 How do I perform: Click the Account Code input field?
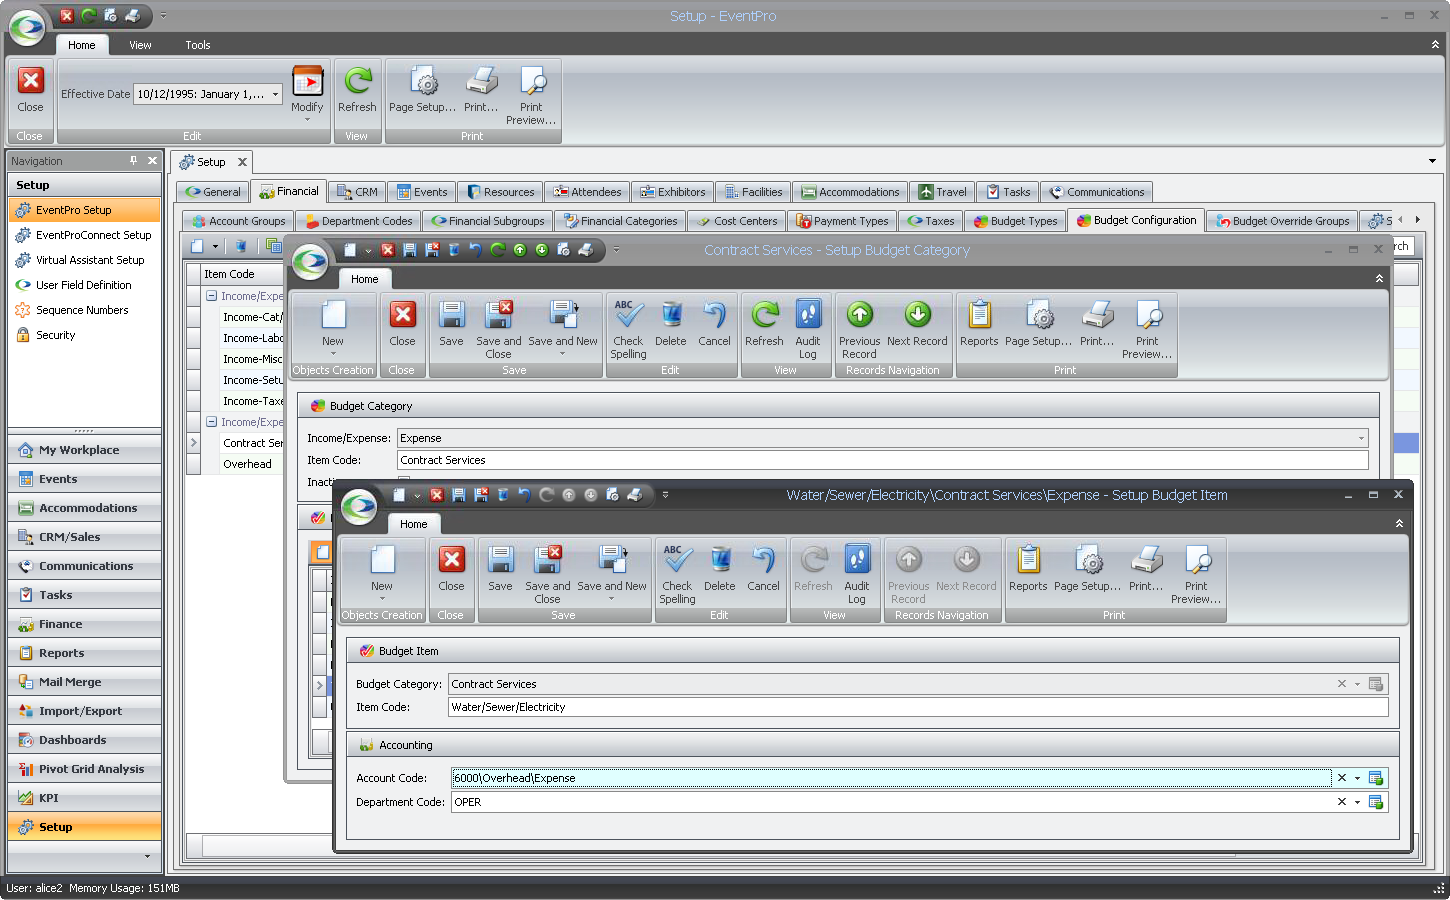[890, 778]
